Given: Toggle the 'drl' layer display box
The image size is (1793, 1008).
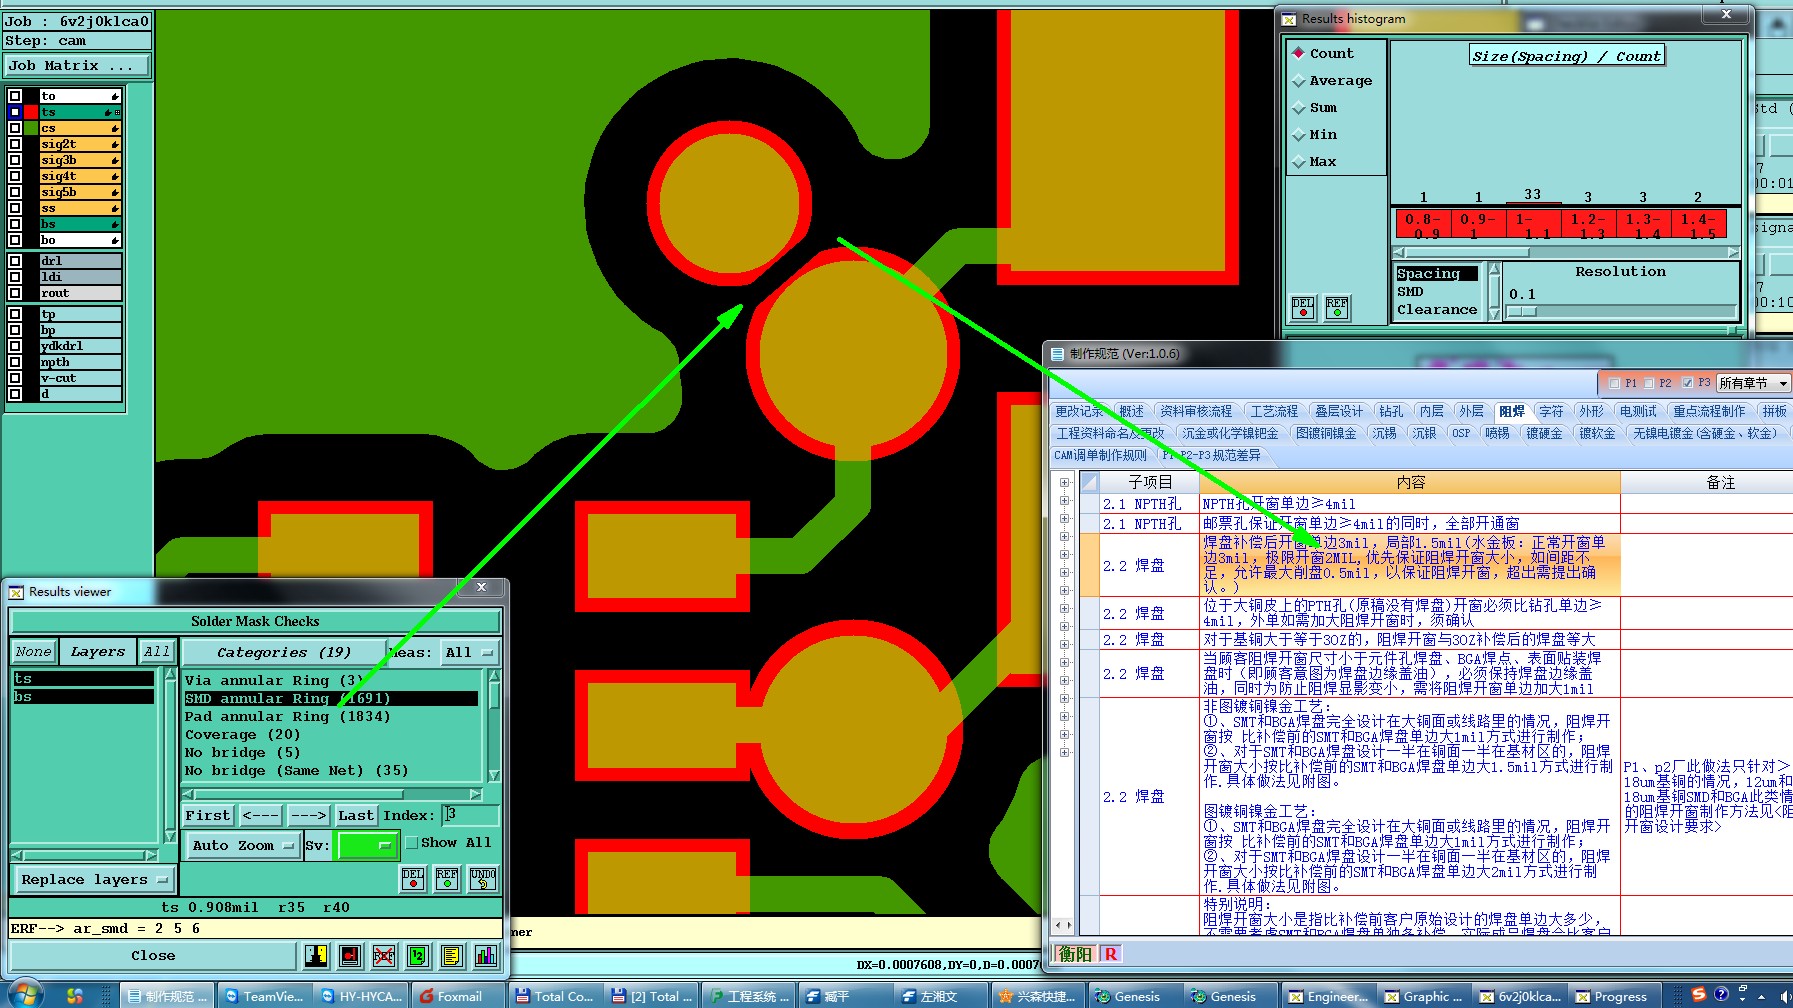Looking at the screenshot, I should coord(15,261).
